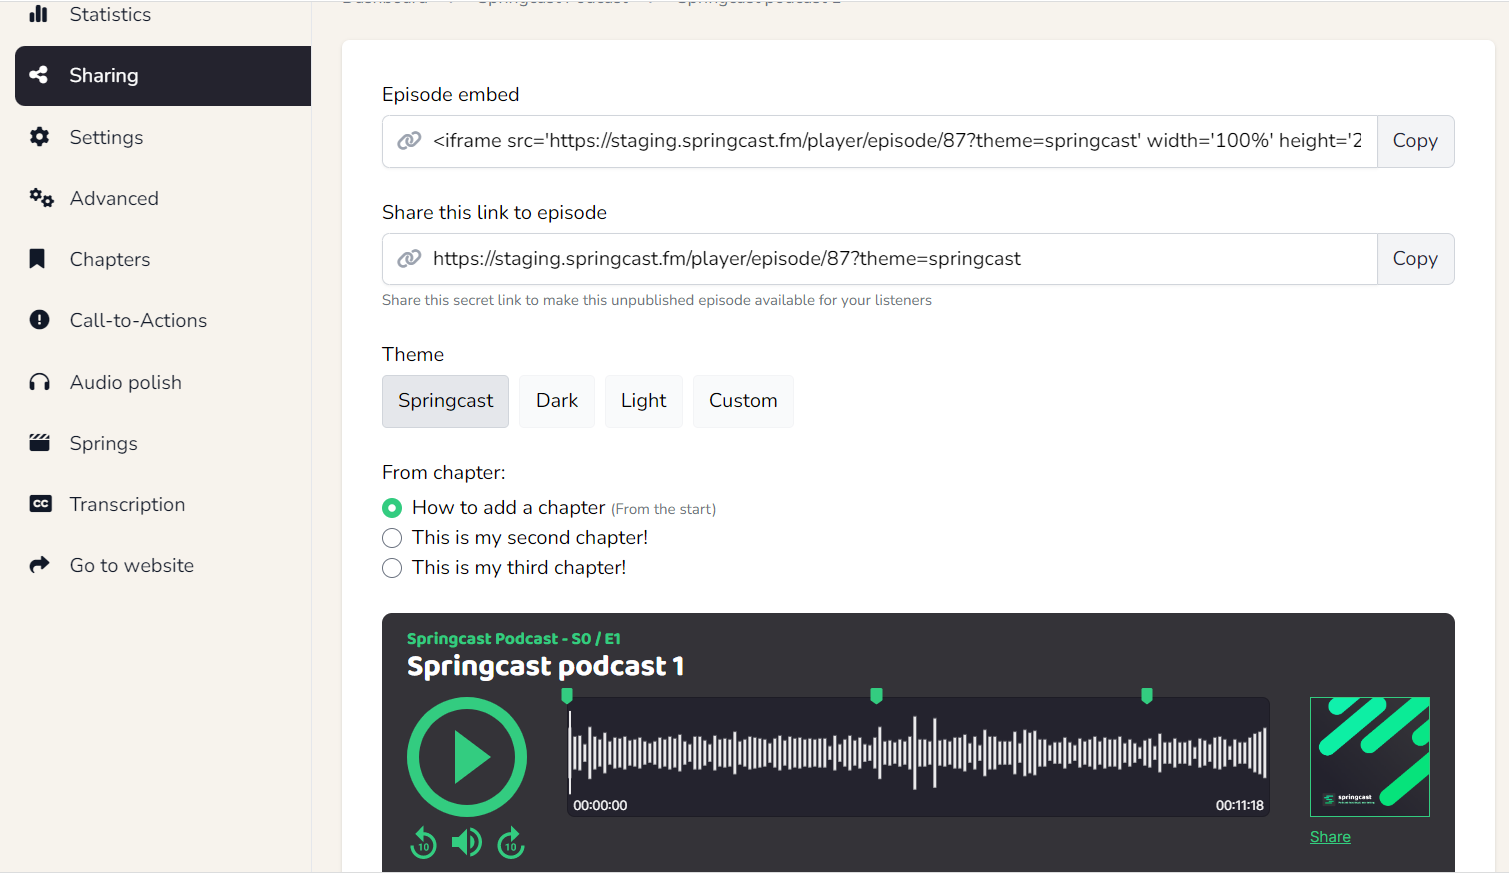Click the 00:00:00 elapsed time label

coord(600,805)
